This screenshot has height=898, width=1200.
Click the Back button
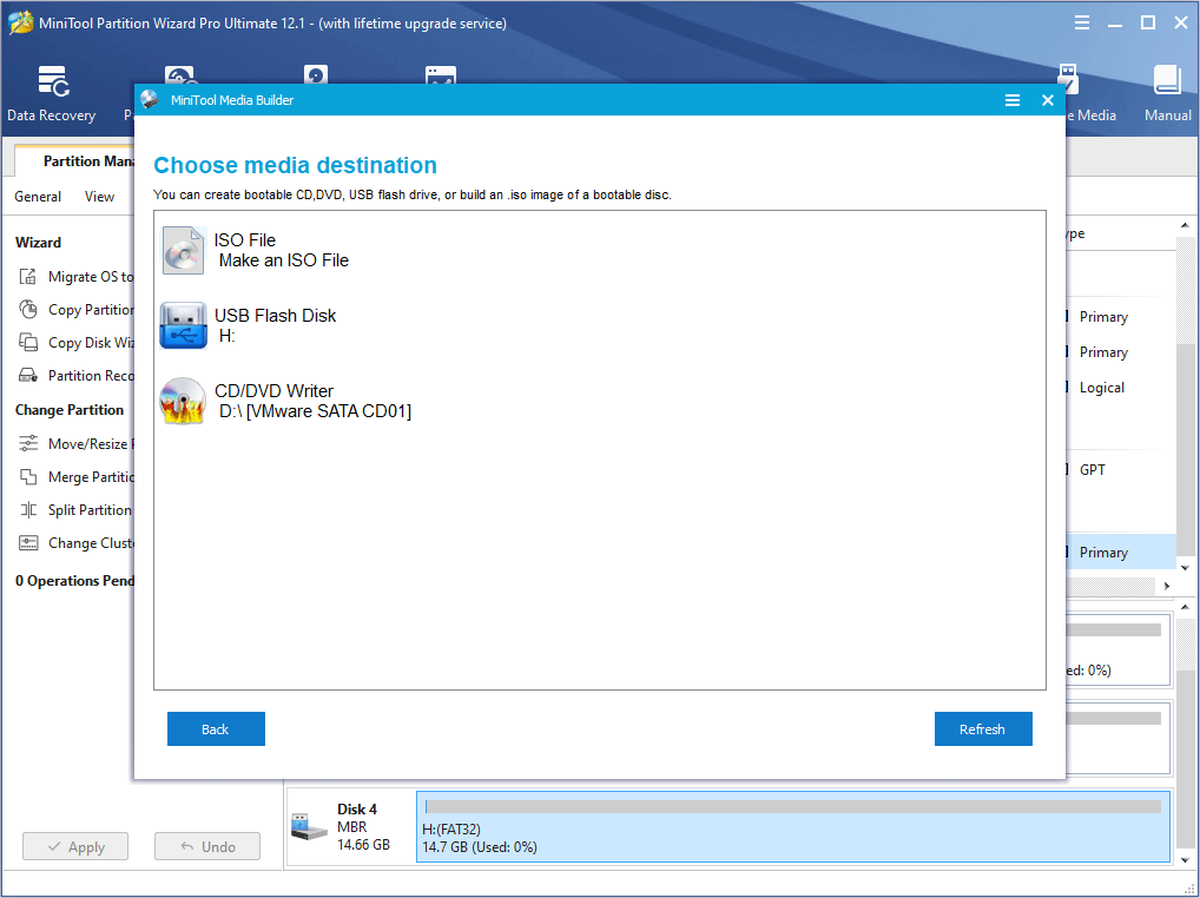(216, 729)
